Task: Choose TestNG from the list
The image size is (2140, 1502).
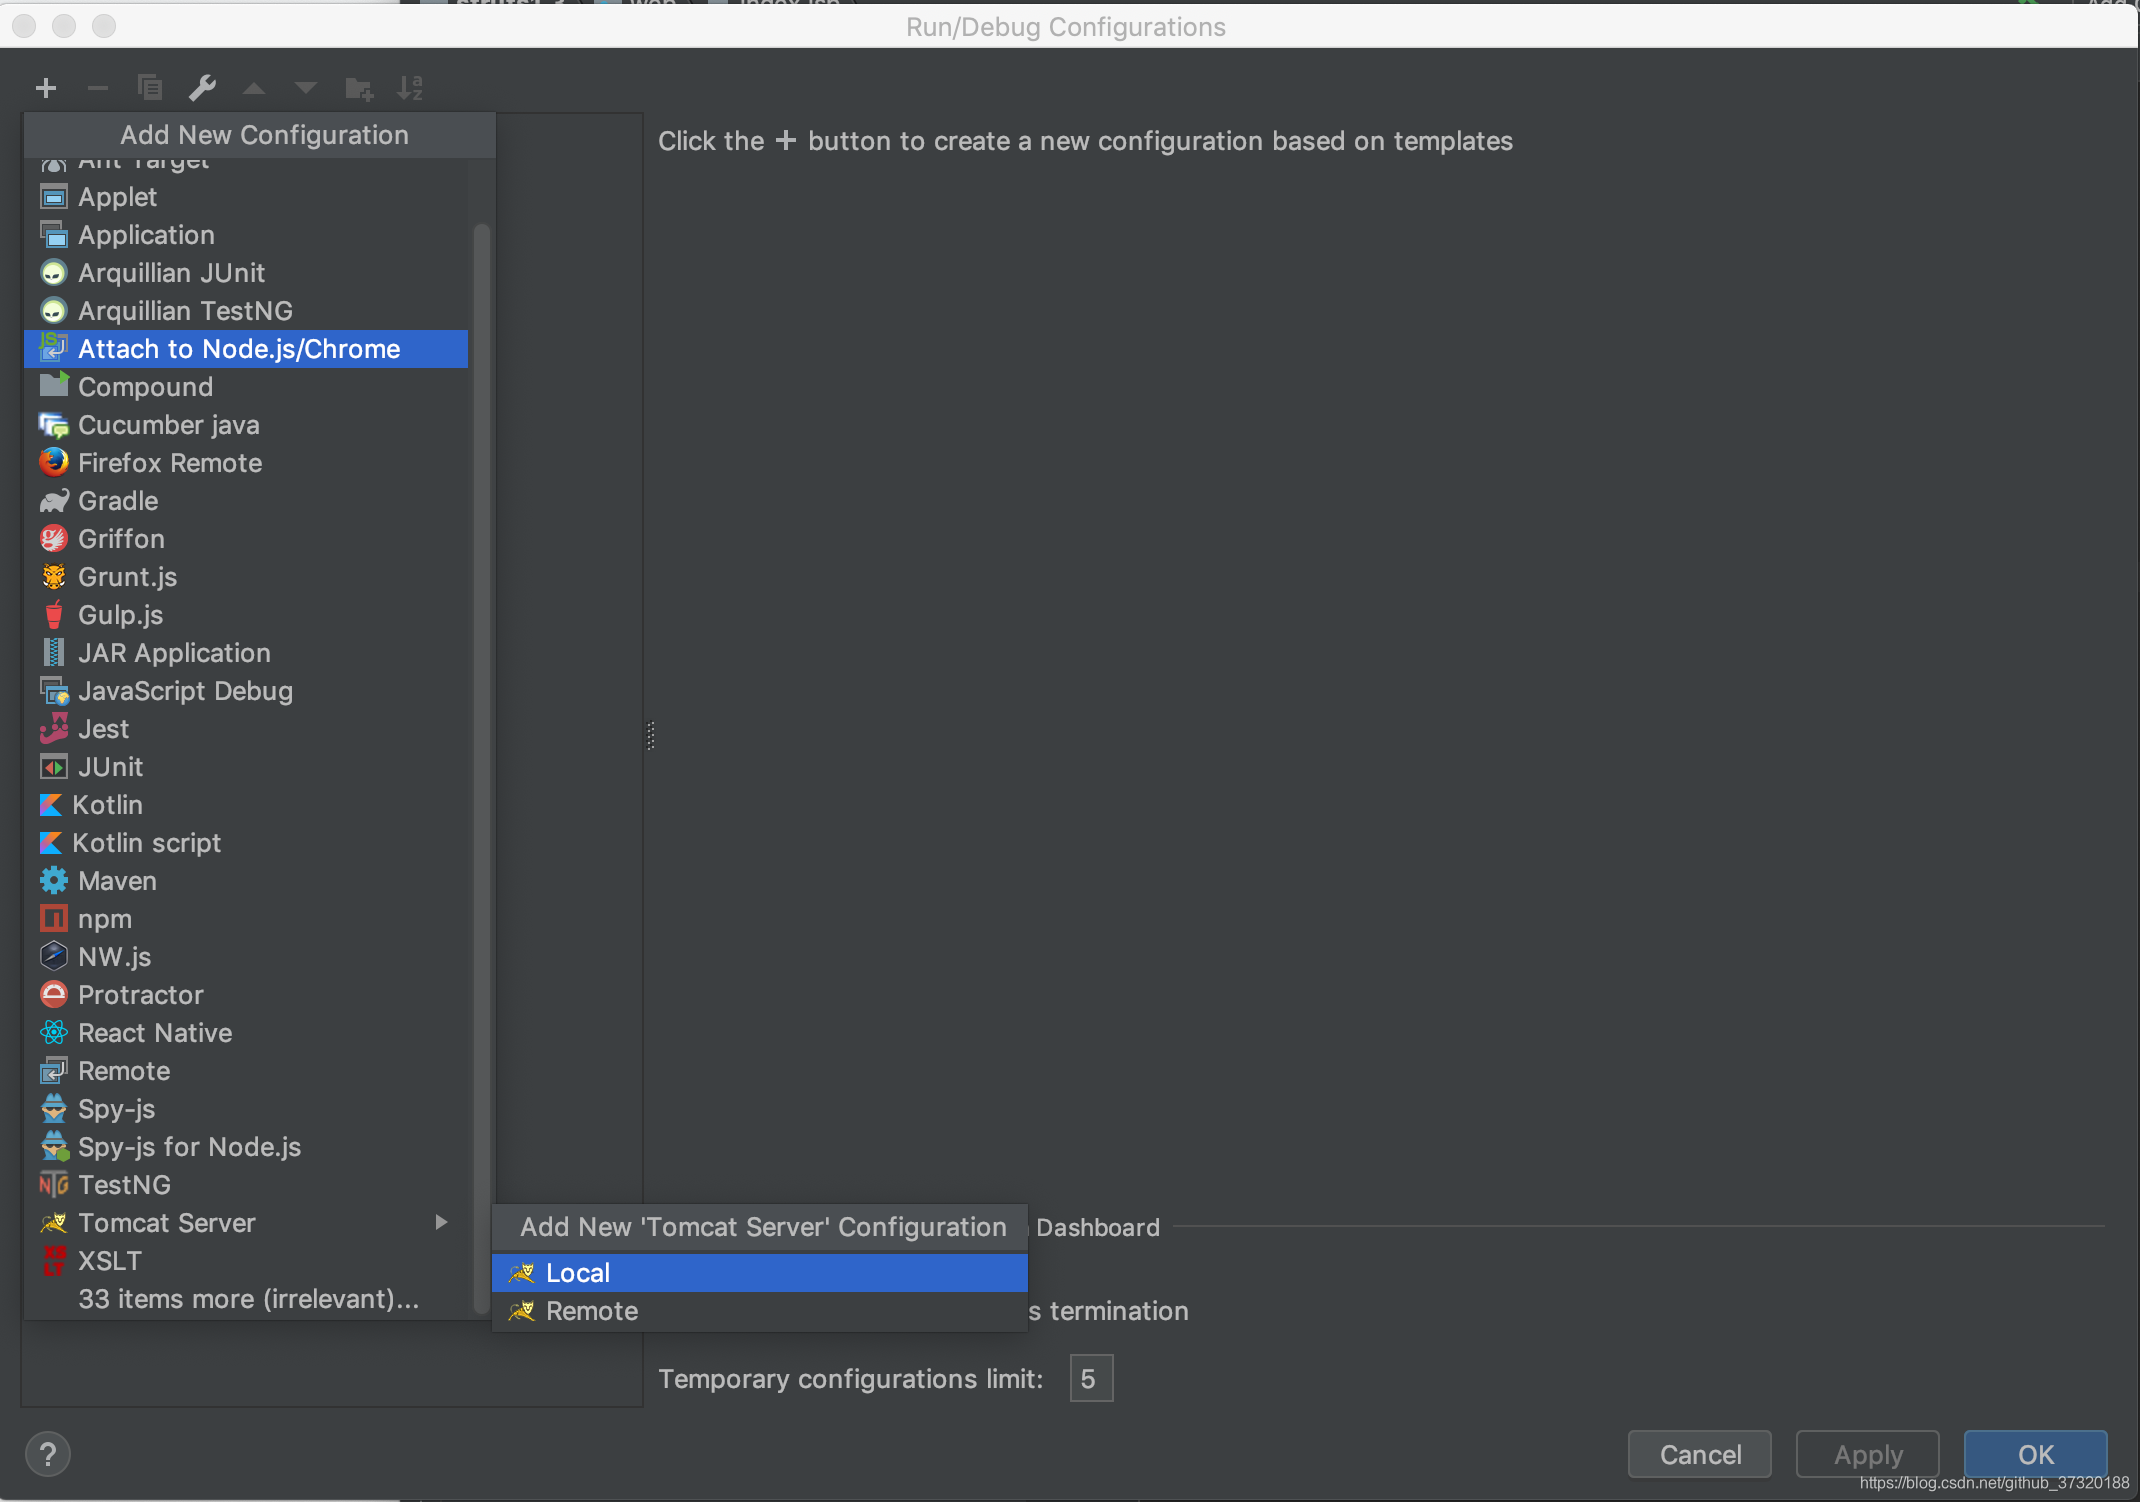Action: pyautogui.click(x=246, y=1185)
